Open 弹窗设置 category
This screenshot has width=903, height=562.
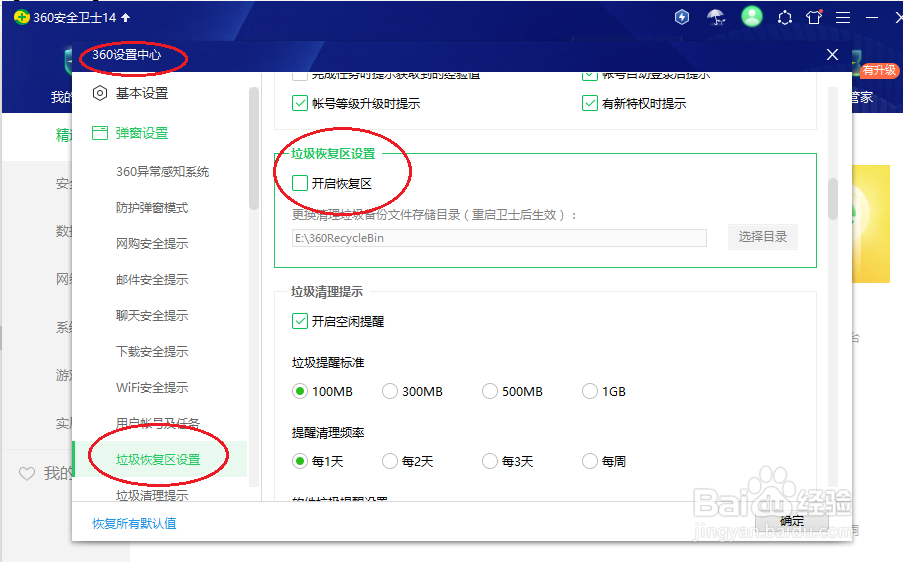142,133
